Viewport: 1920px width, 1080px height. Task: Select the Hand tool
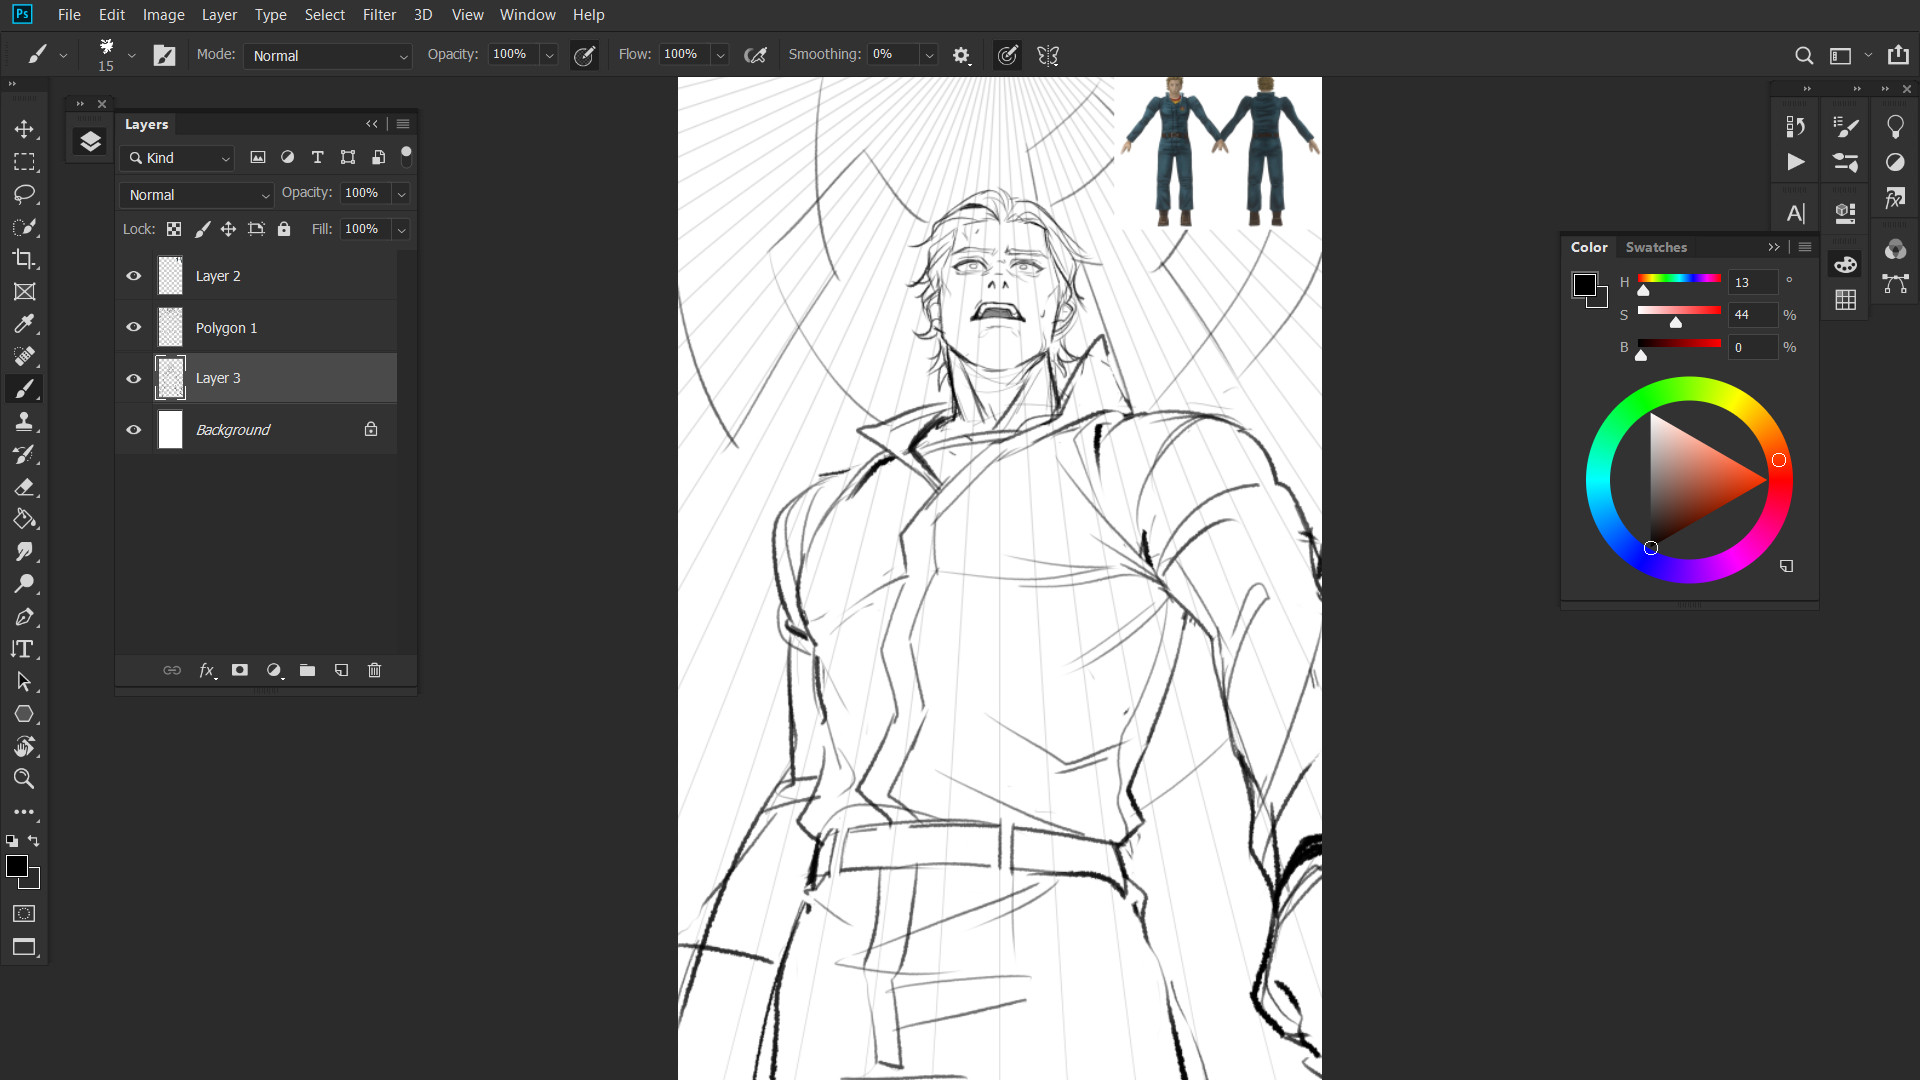(x=24, y=746)
